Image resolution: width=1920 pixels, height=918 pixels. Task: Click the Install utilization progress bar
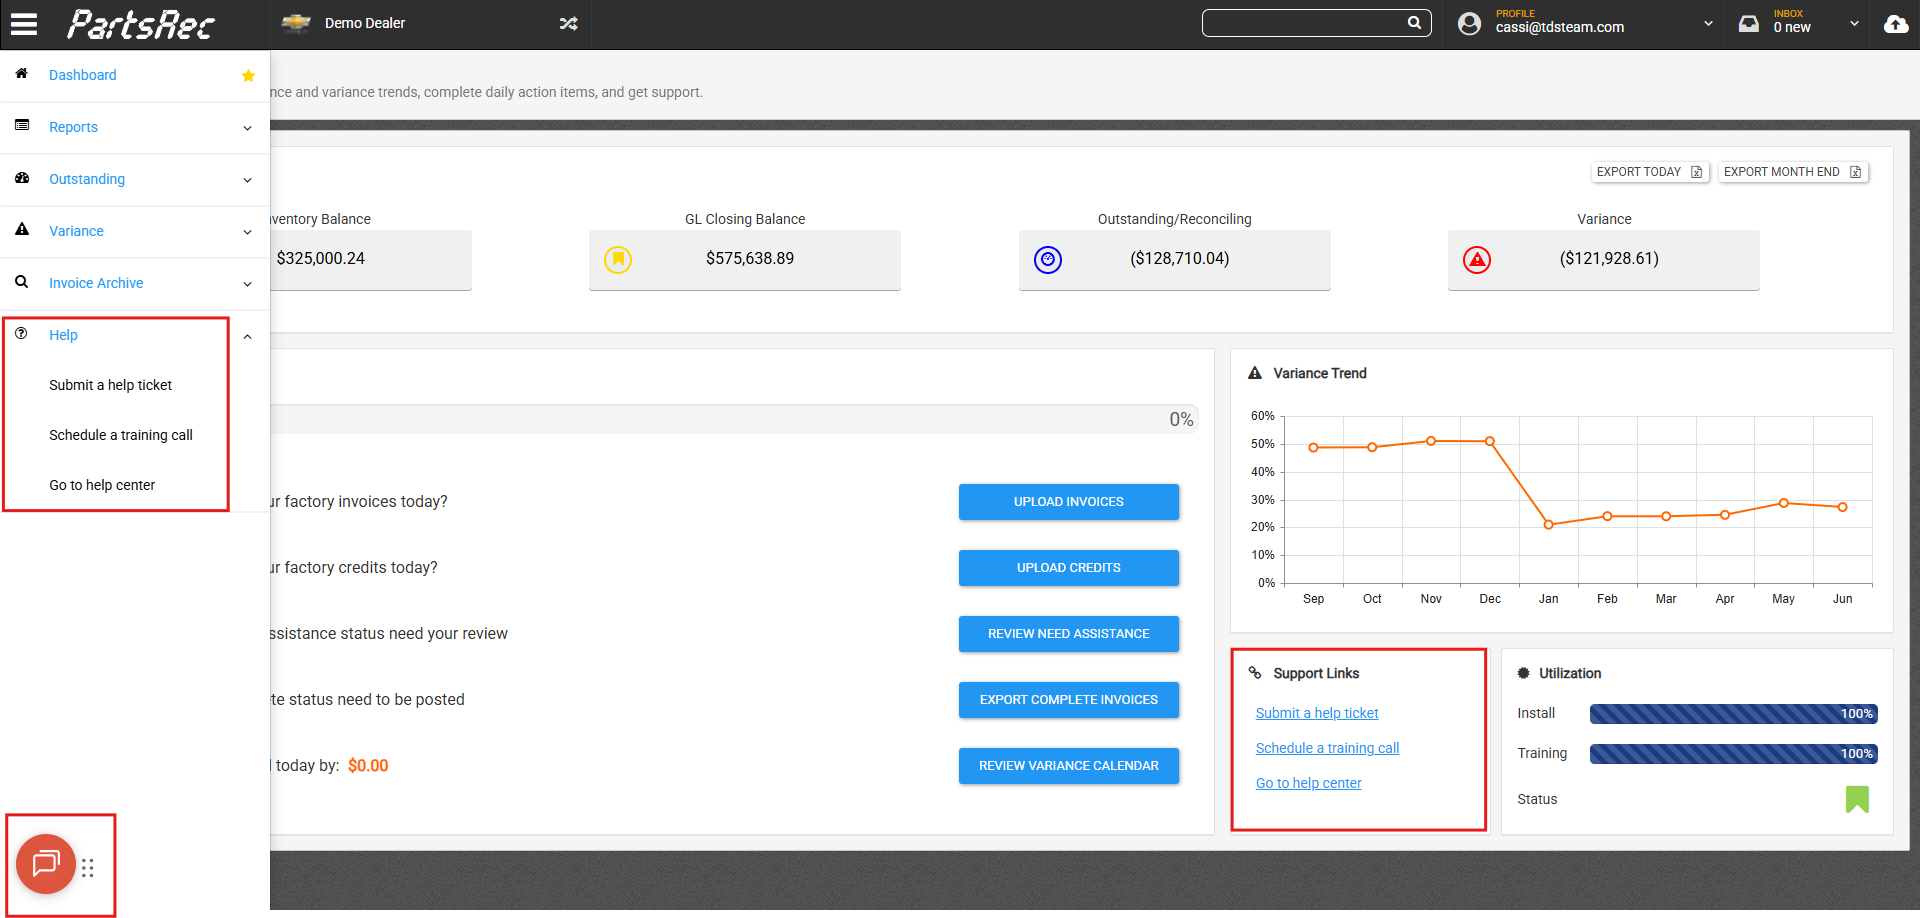point(1733,714)
